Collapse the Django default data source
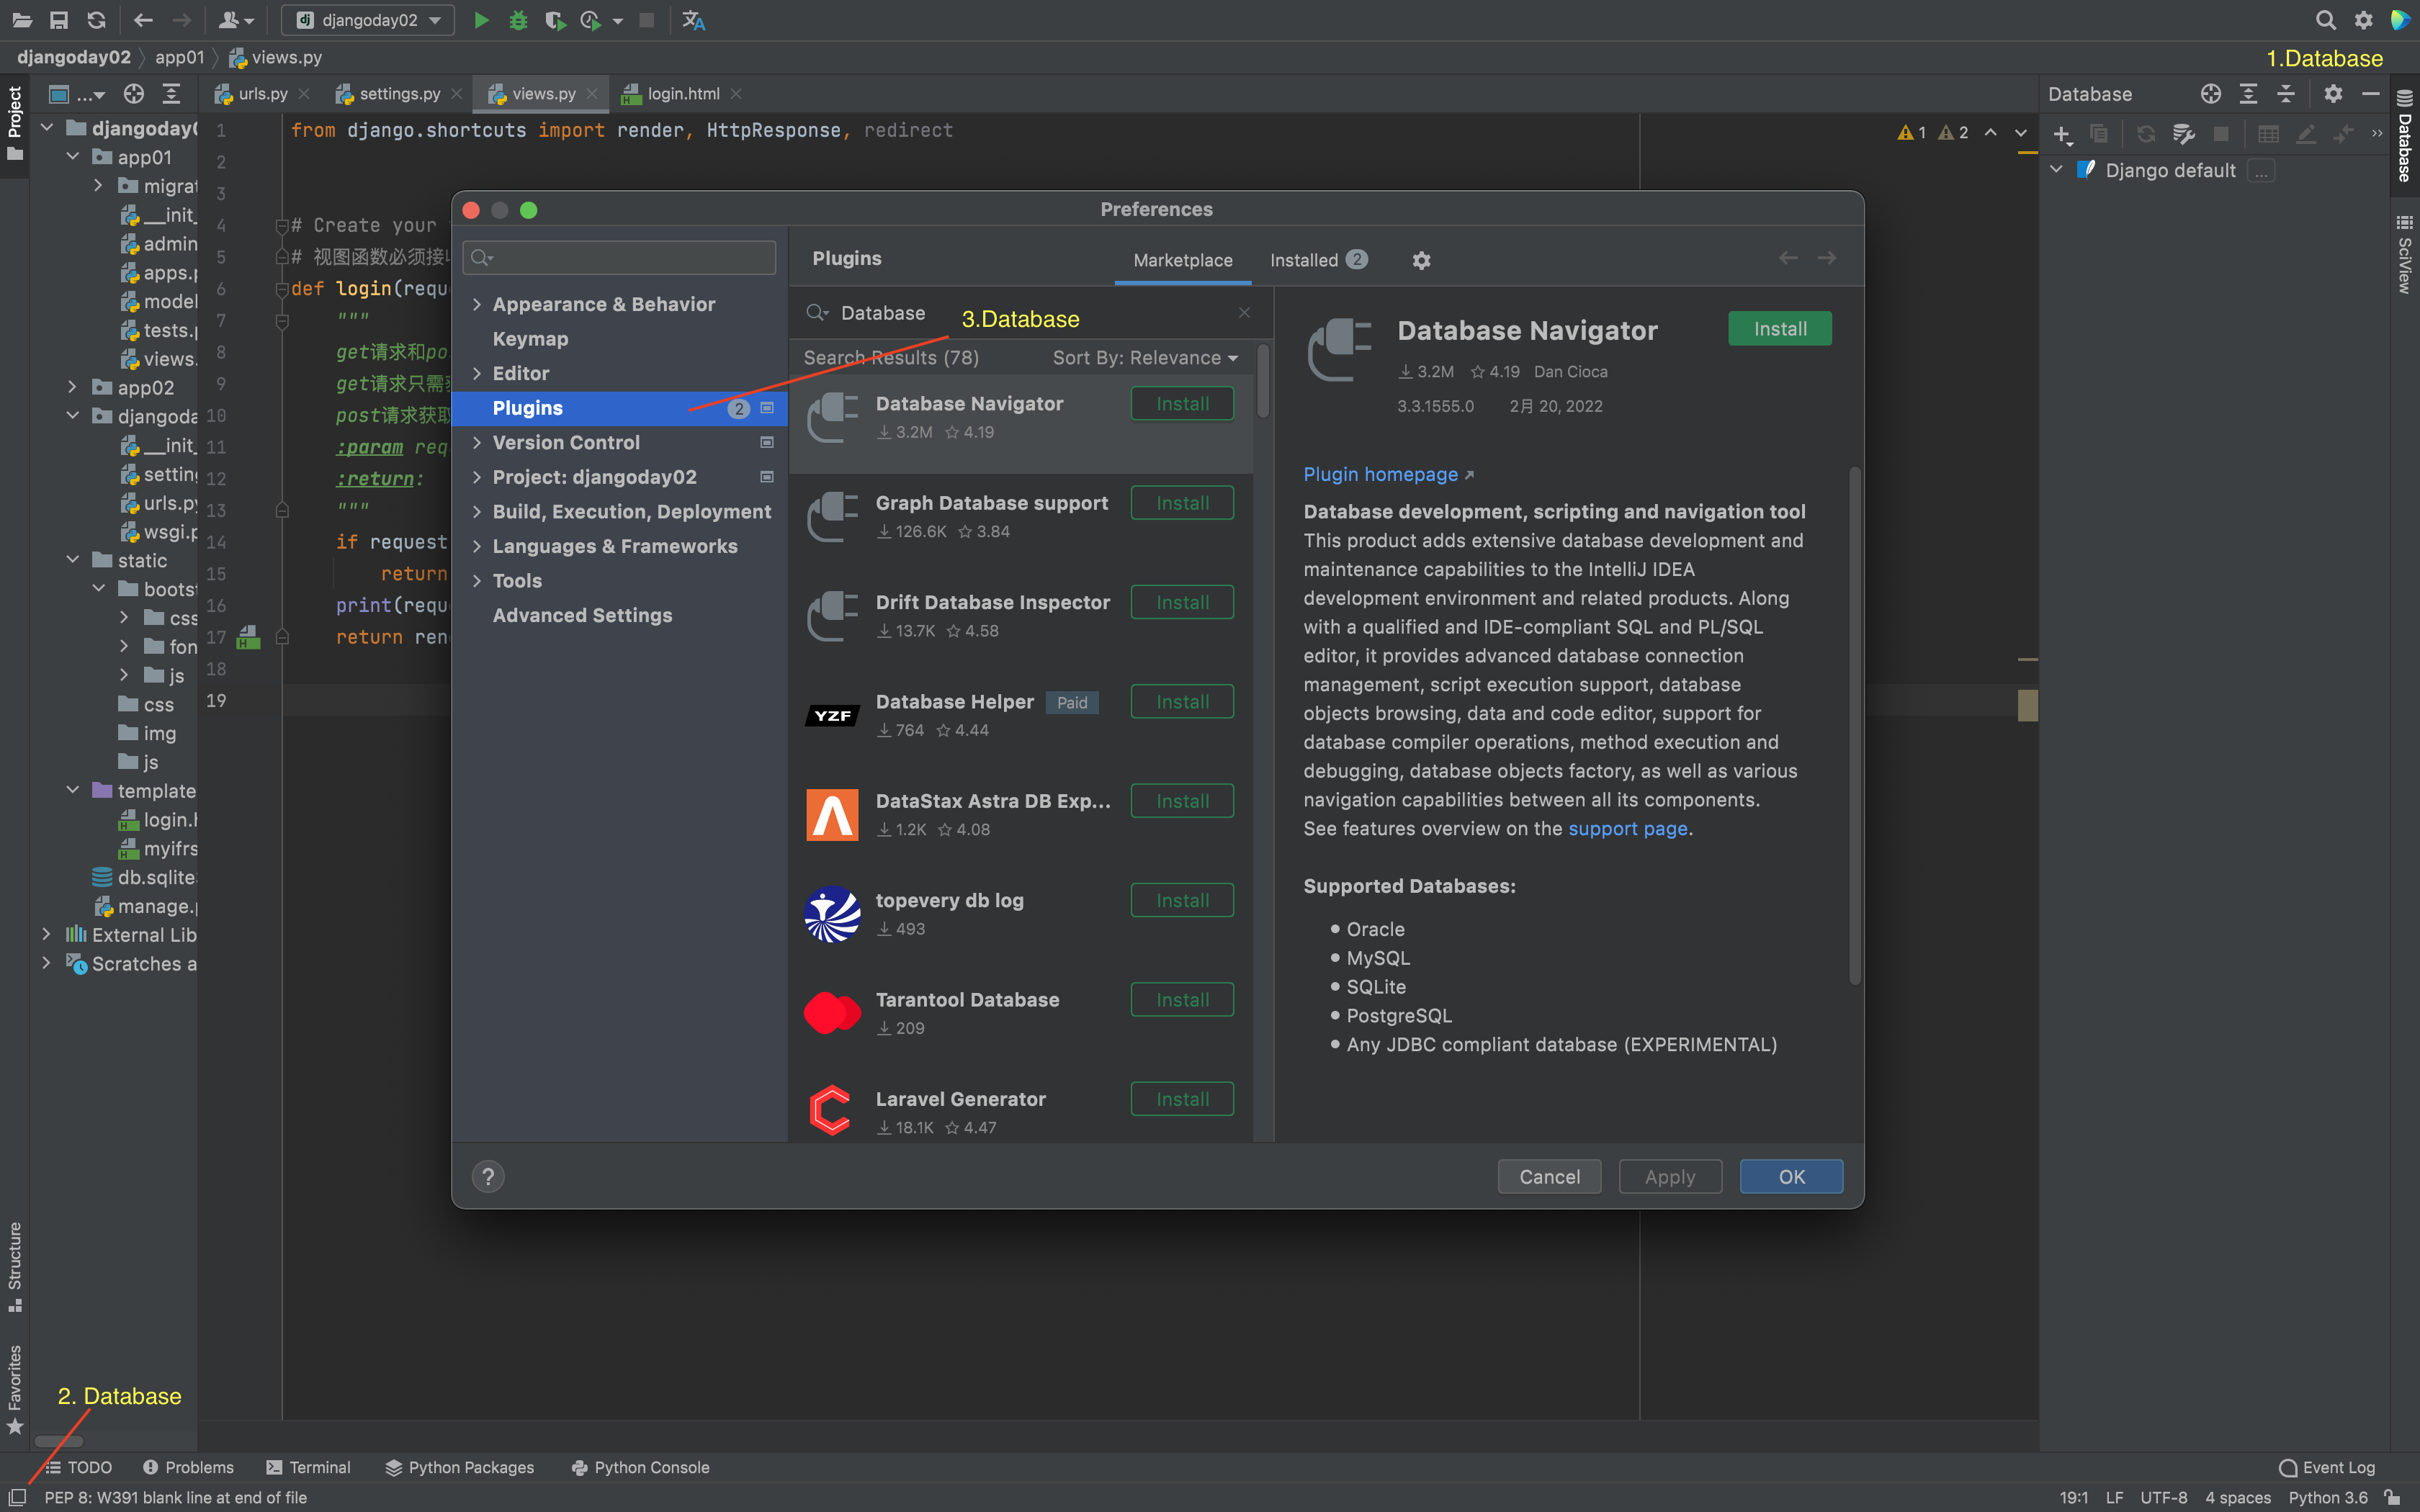The width and height of the screenshot is (2420, 1512). [x=2055, y=169]
